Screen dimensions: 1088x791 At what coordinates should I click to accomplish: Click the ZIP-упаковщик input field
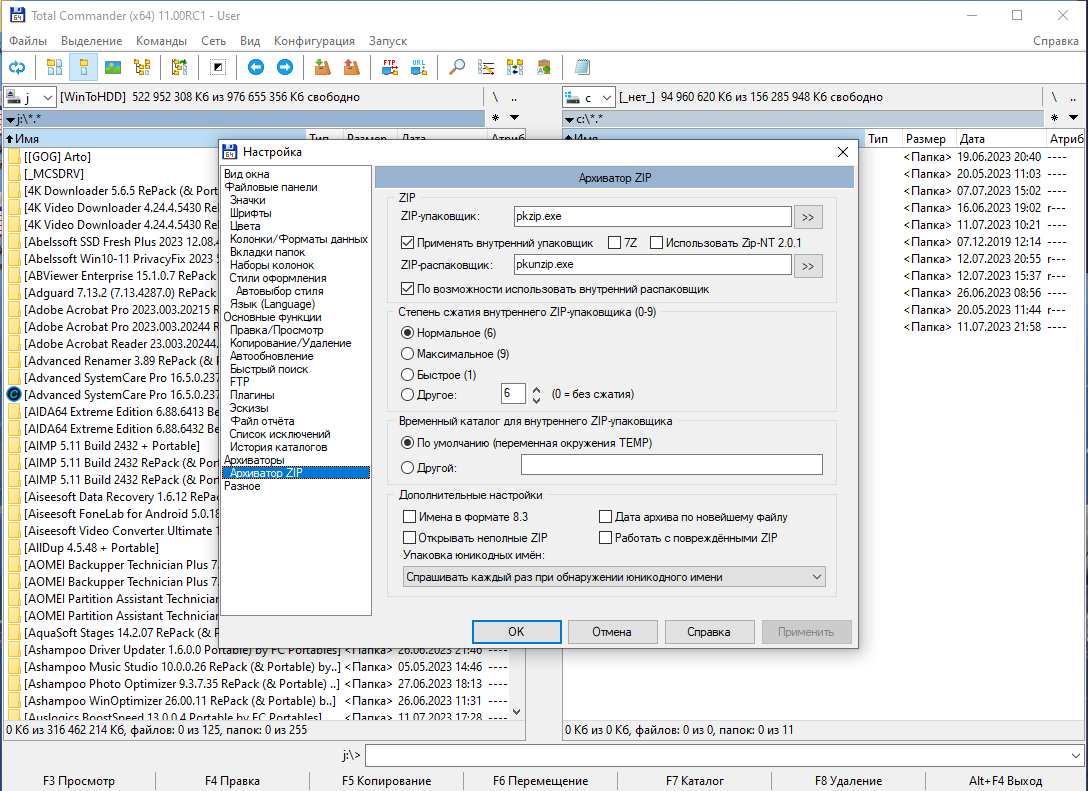[652, 216]
